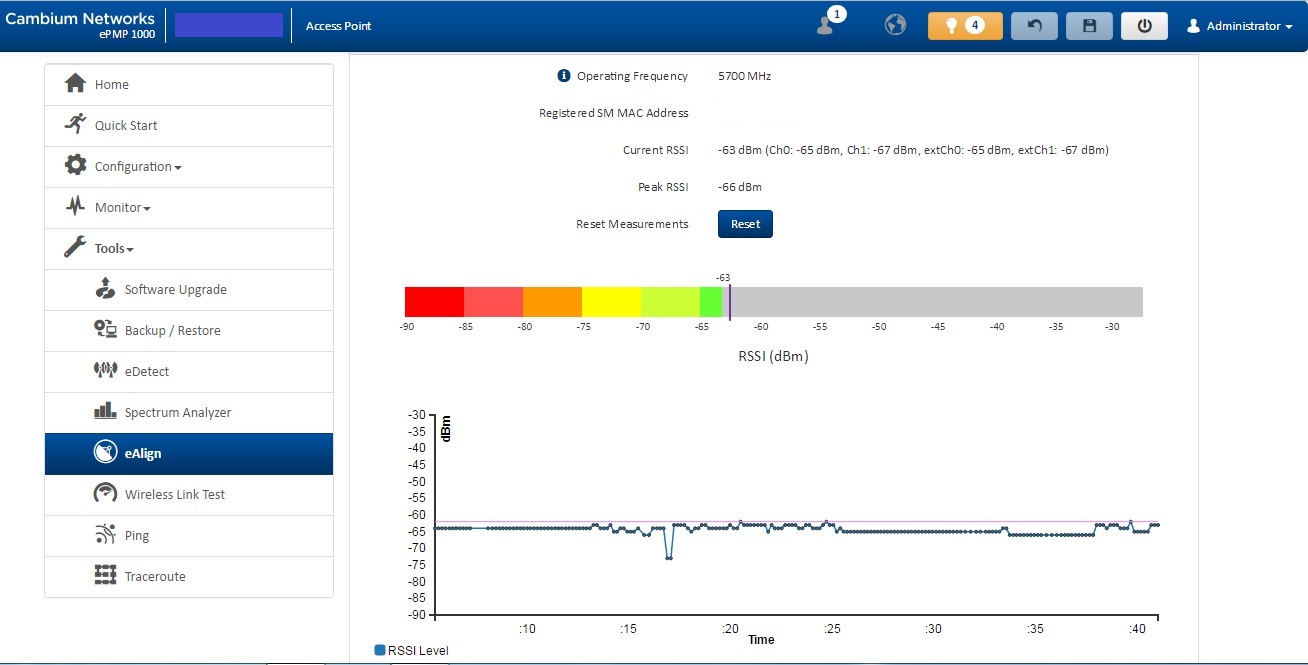
Task: Open the notifications lightbulb button
Action: click(x=964, y=26)
